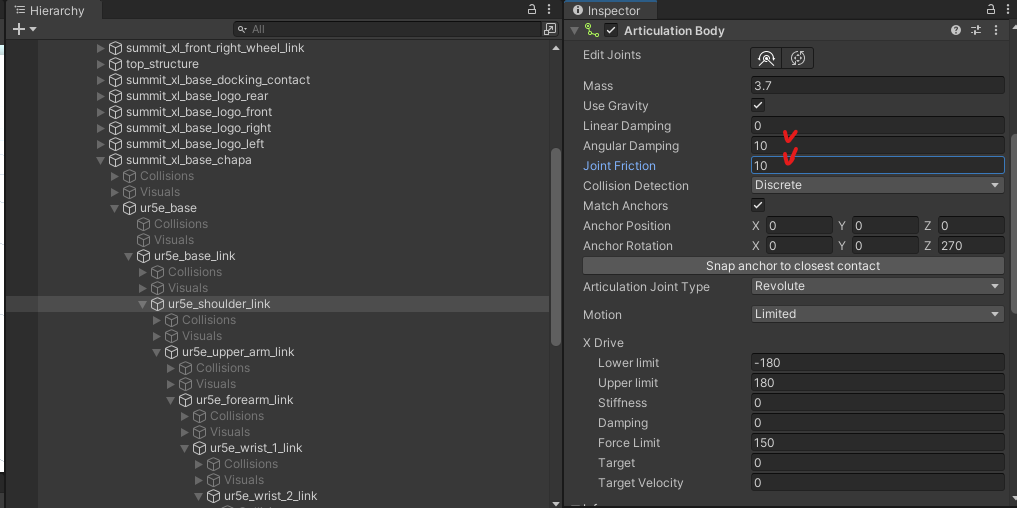Toggle the Match Anchors checkbox
Viewport: 1017px width, 508px height.
pyautogui.click(x=758, y=205)
